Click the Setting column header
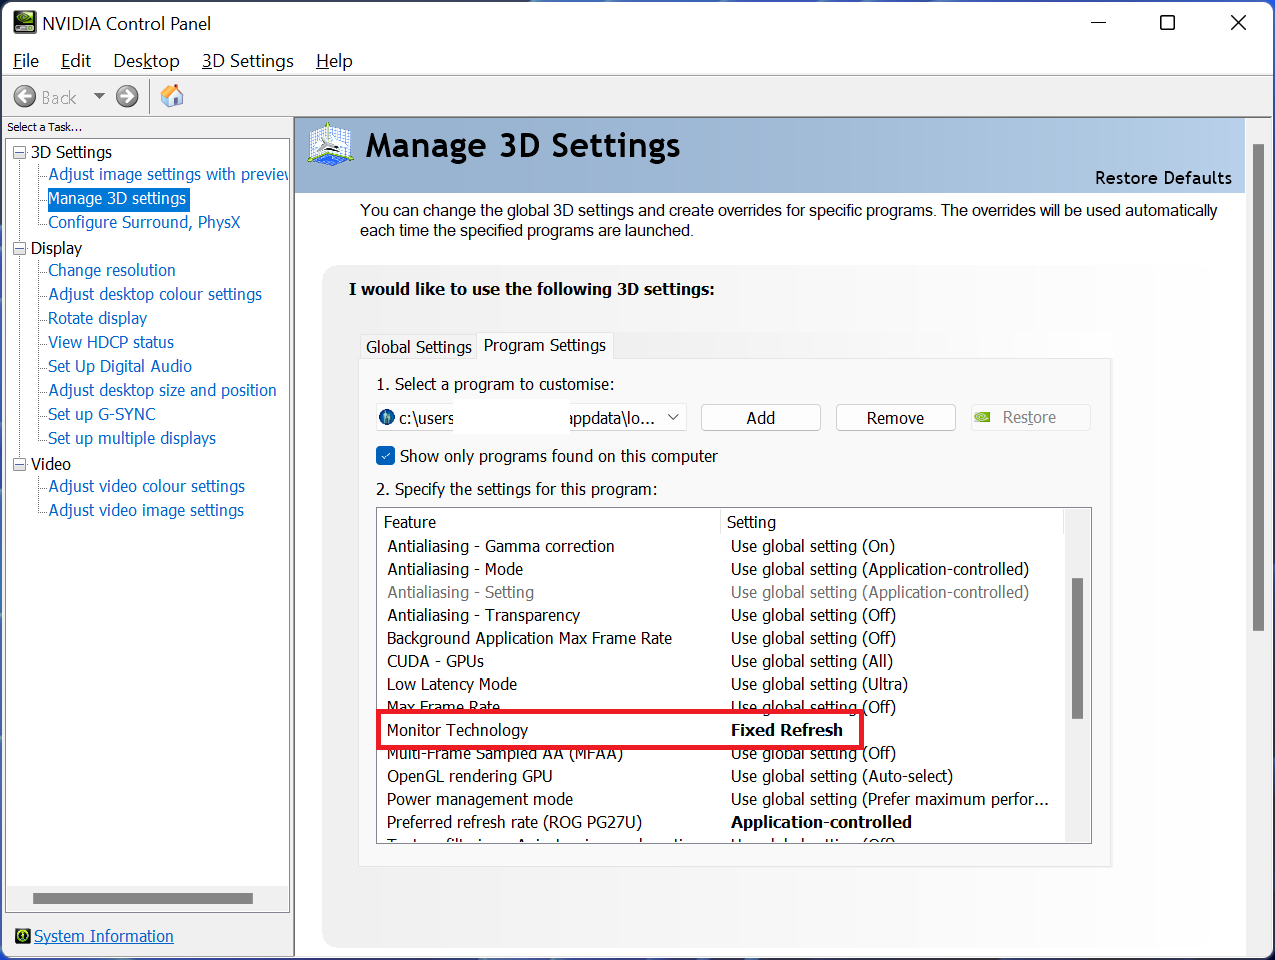Screen dimensions: 1275x960 [892, 522]
